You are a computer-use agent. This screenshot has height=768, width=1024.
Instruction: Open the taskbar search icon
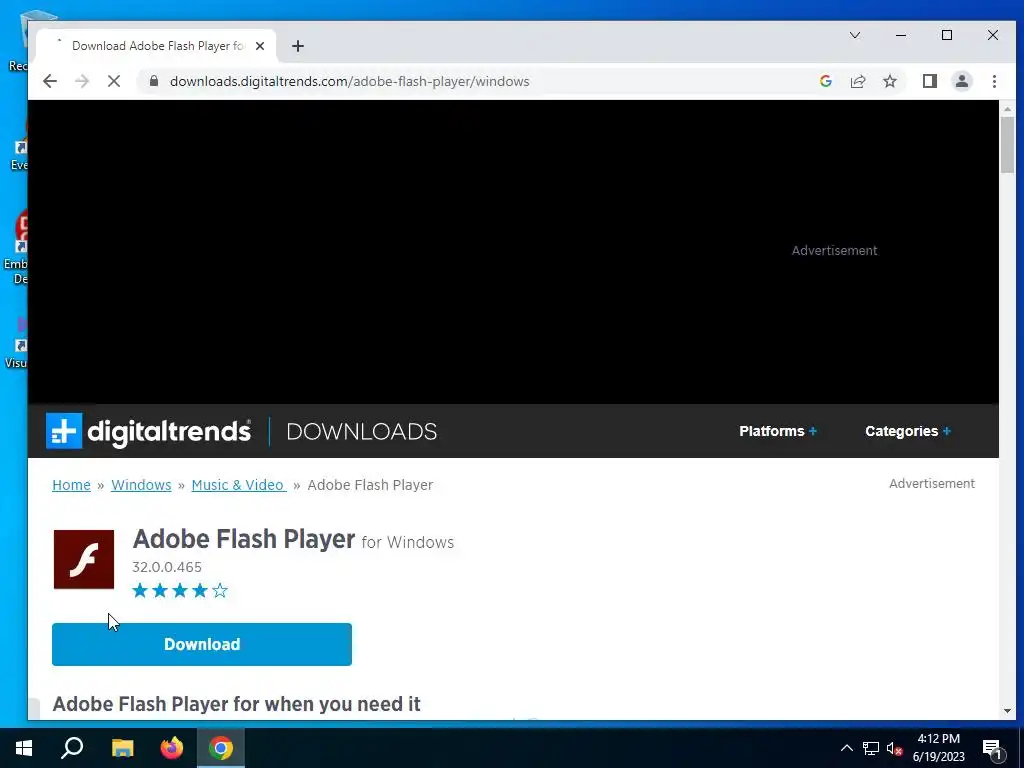(x=72, y=748)
